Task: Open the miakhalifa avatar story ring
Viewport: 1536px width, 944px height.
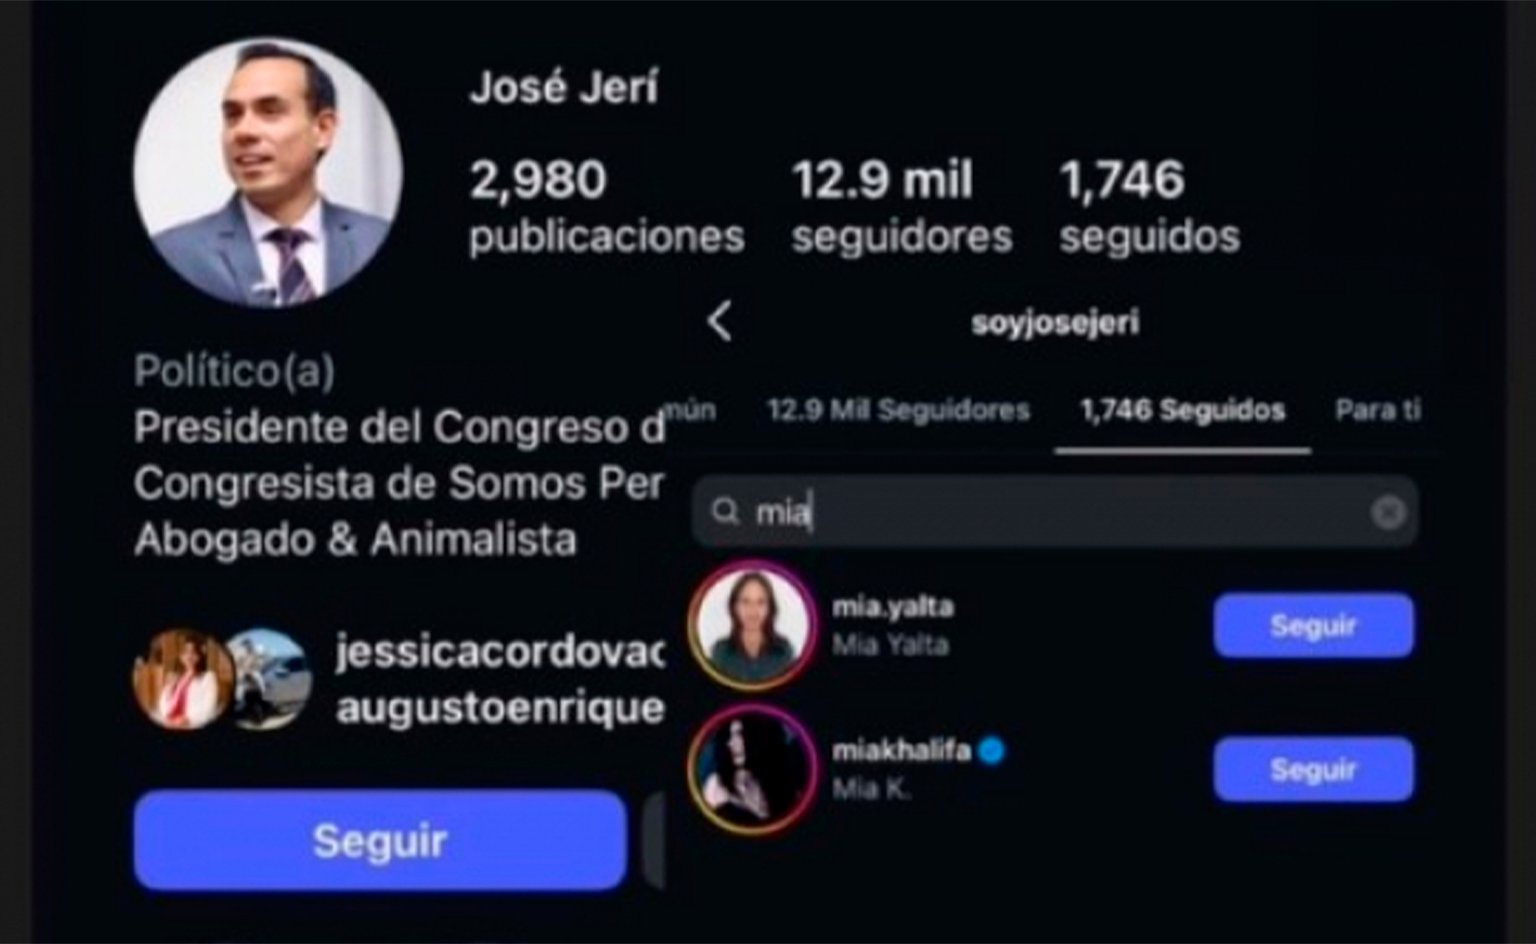Action: pos(751,770)
